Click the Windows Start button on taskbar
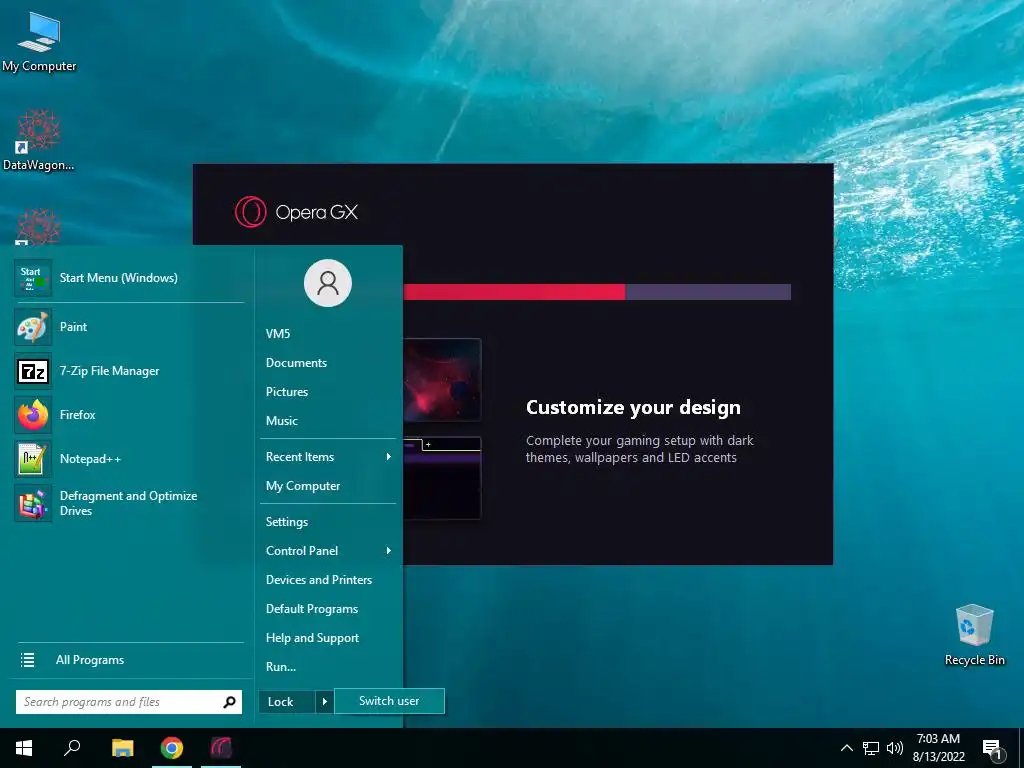Image resolution: width=1024 pixels, height=768 pixels. [x=24, y=748]
